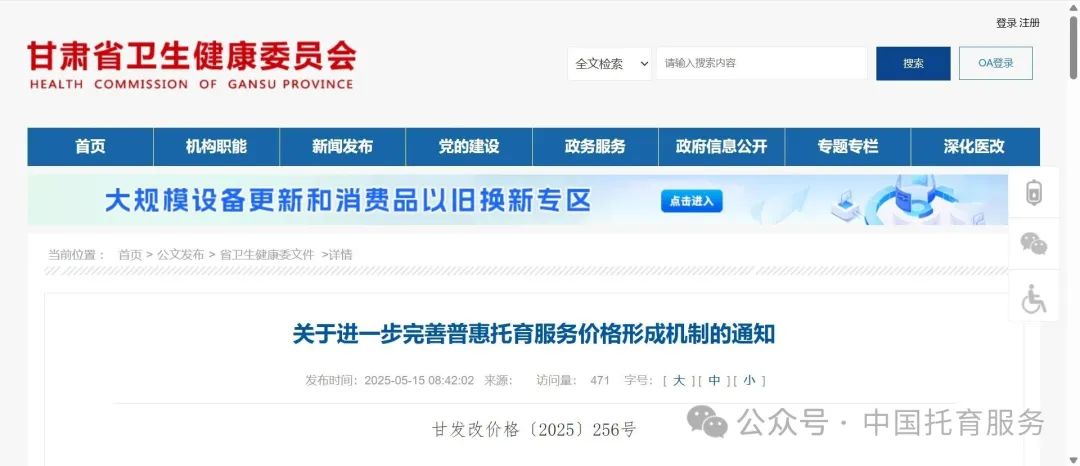Select 政务服务 in the navigation bar
The image size is (1080, 466).
pyautogui.click(x=595, y=147)
